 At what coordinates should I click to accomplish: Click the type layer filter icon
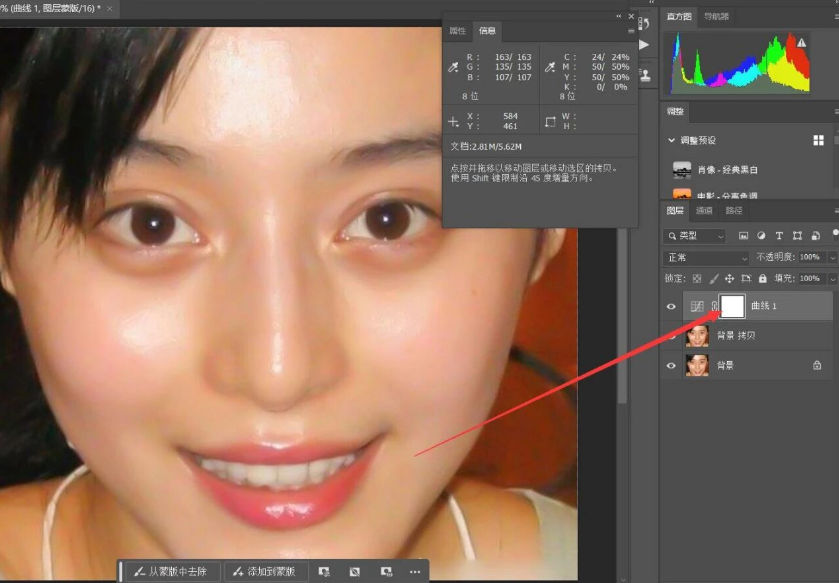point(779,236)
